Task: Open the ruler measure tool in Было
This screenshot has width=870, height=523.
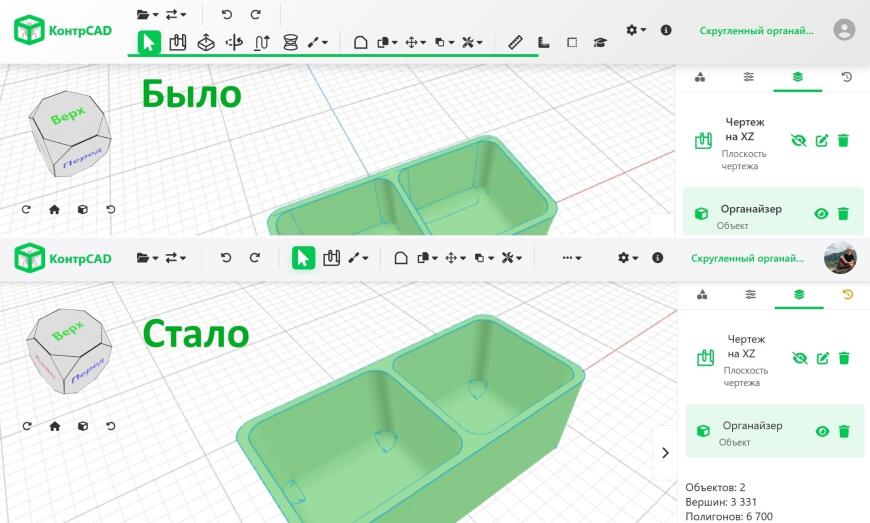Action: click(515, 42)
